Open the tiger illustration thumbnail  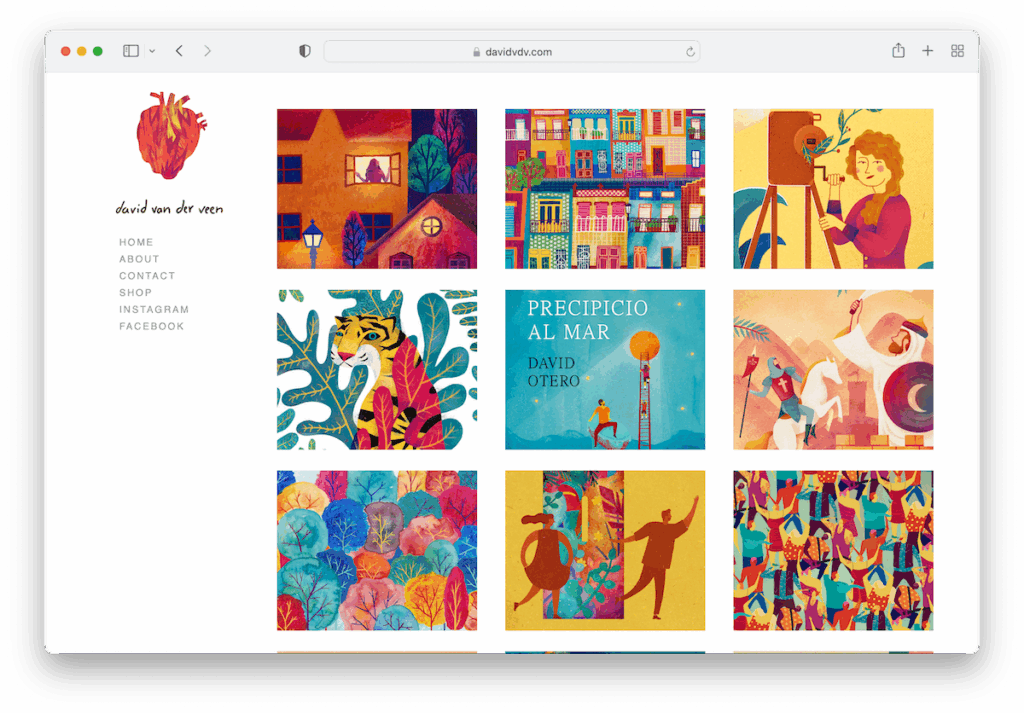tap(377, 370)
